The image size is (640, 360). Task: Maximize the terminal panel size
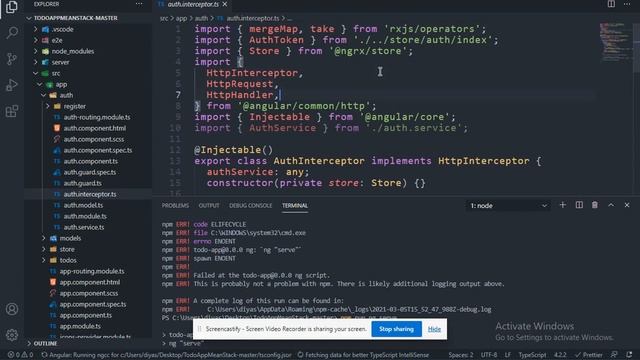(611, 205)
